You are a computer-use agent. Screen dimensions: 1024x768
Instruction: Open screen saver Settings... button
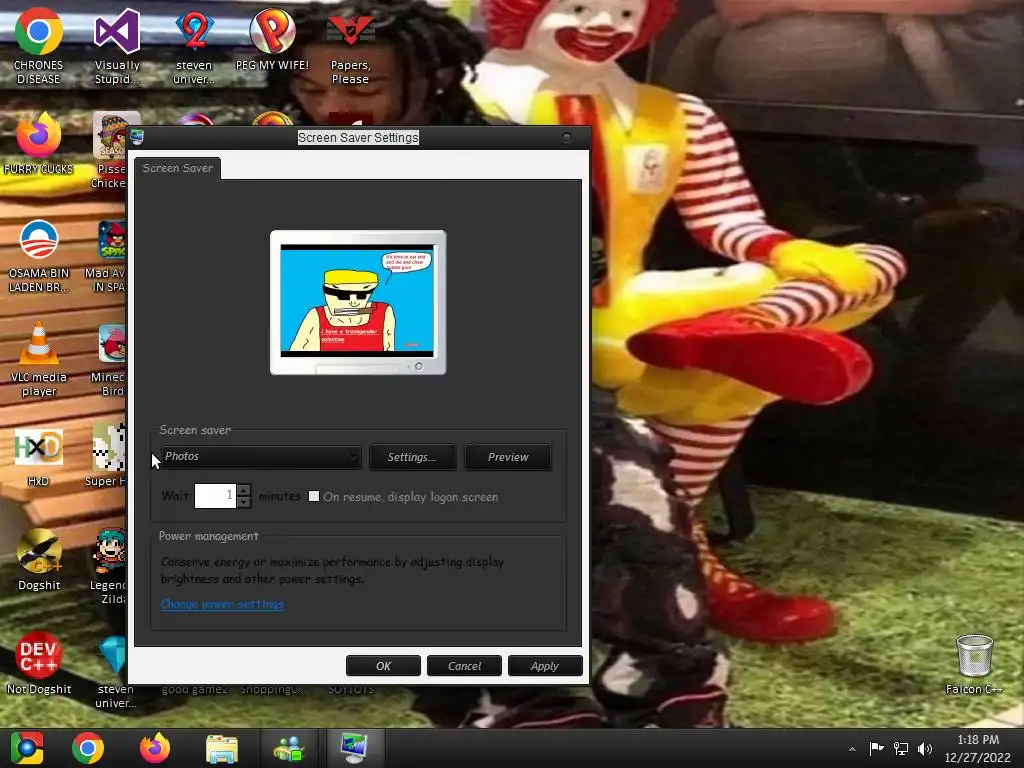coord(412,457)
